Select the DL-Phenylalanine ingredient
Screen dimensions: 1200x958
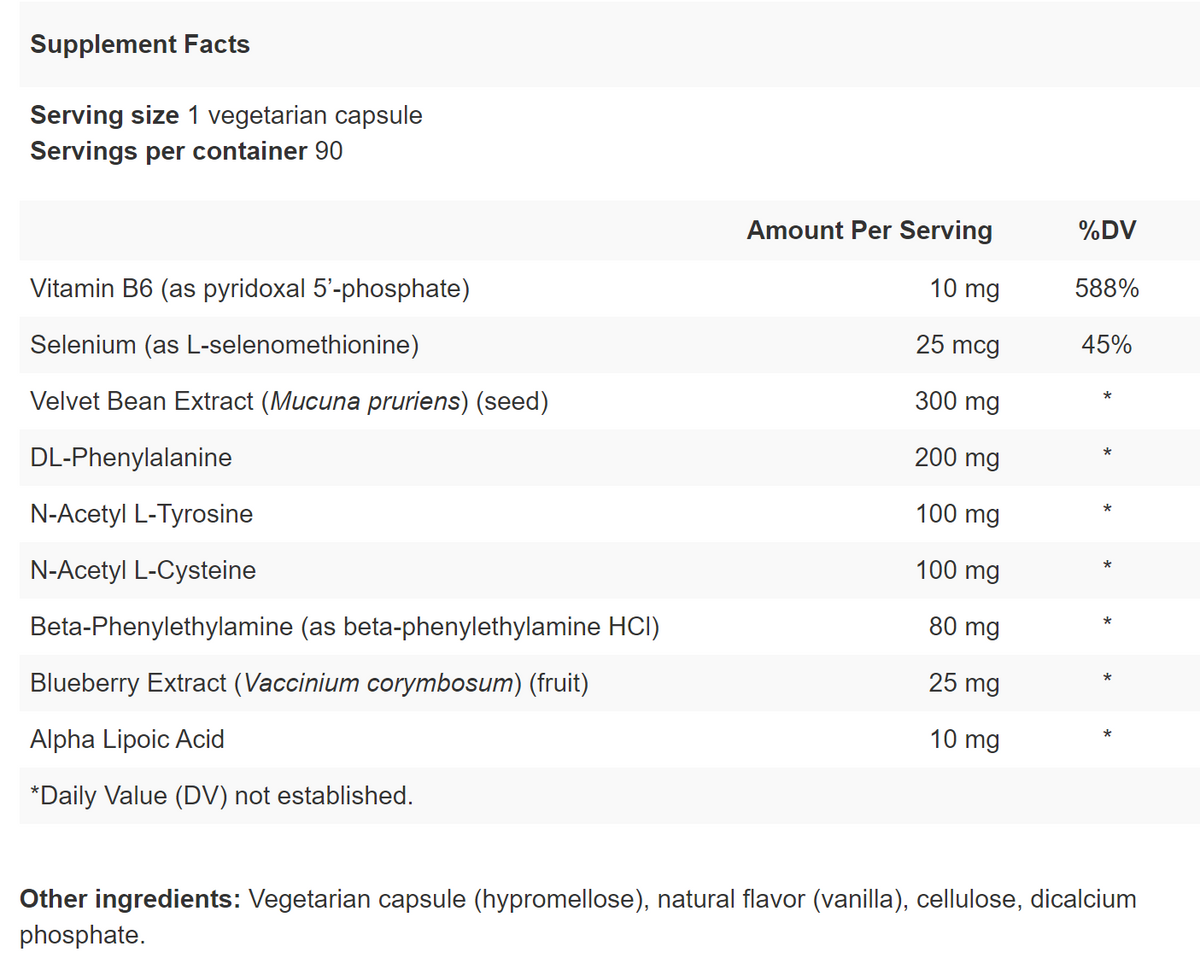(x=131, y=458)
